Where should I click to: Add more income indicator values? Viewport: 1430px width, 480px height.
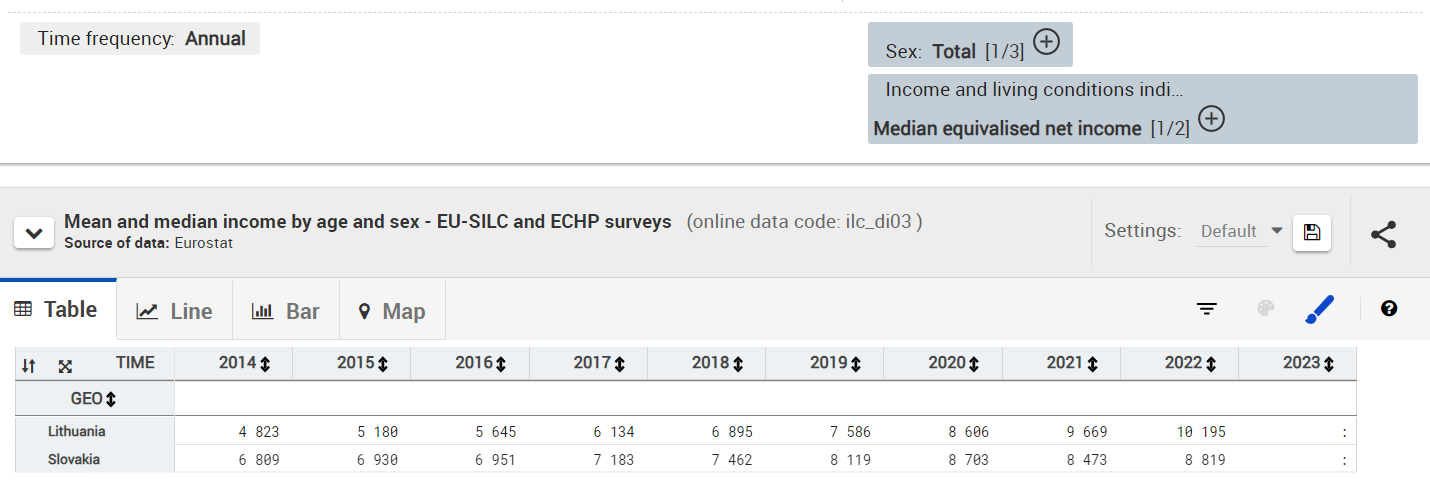1211,119
